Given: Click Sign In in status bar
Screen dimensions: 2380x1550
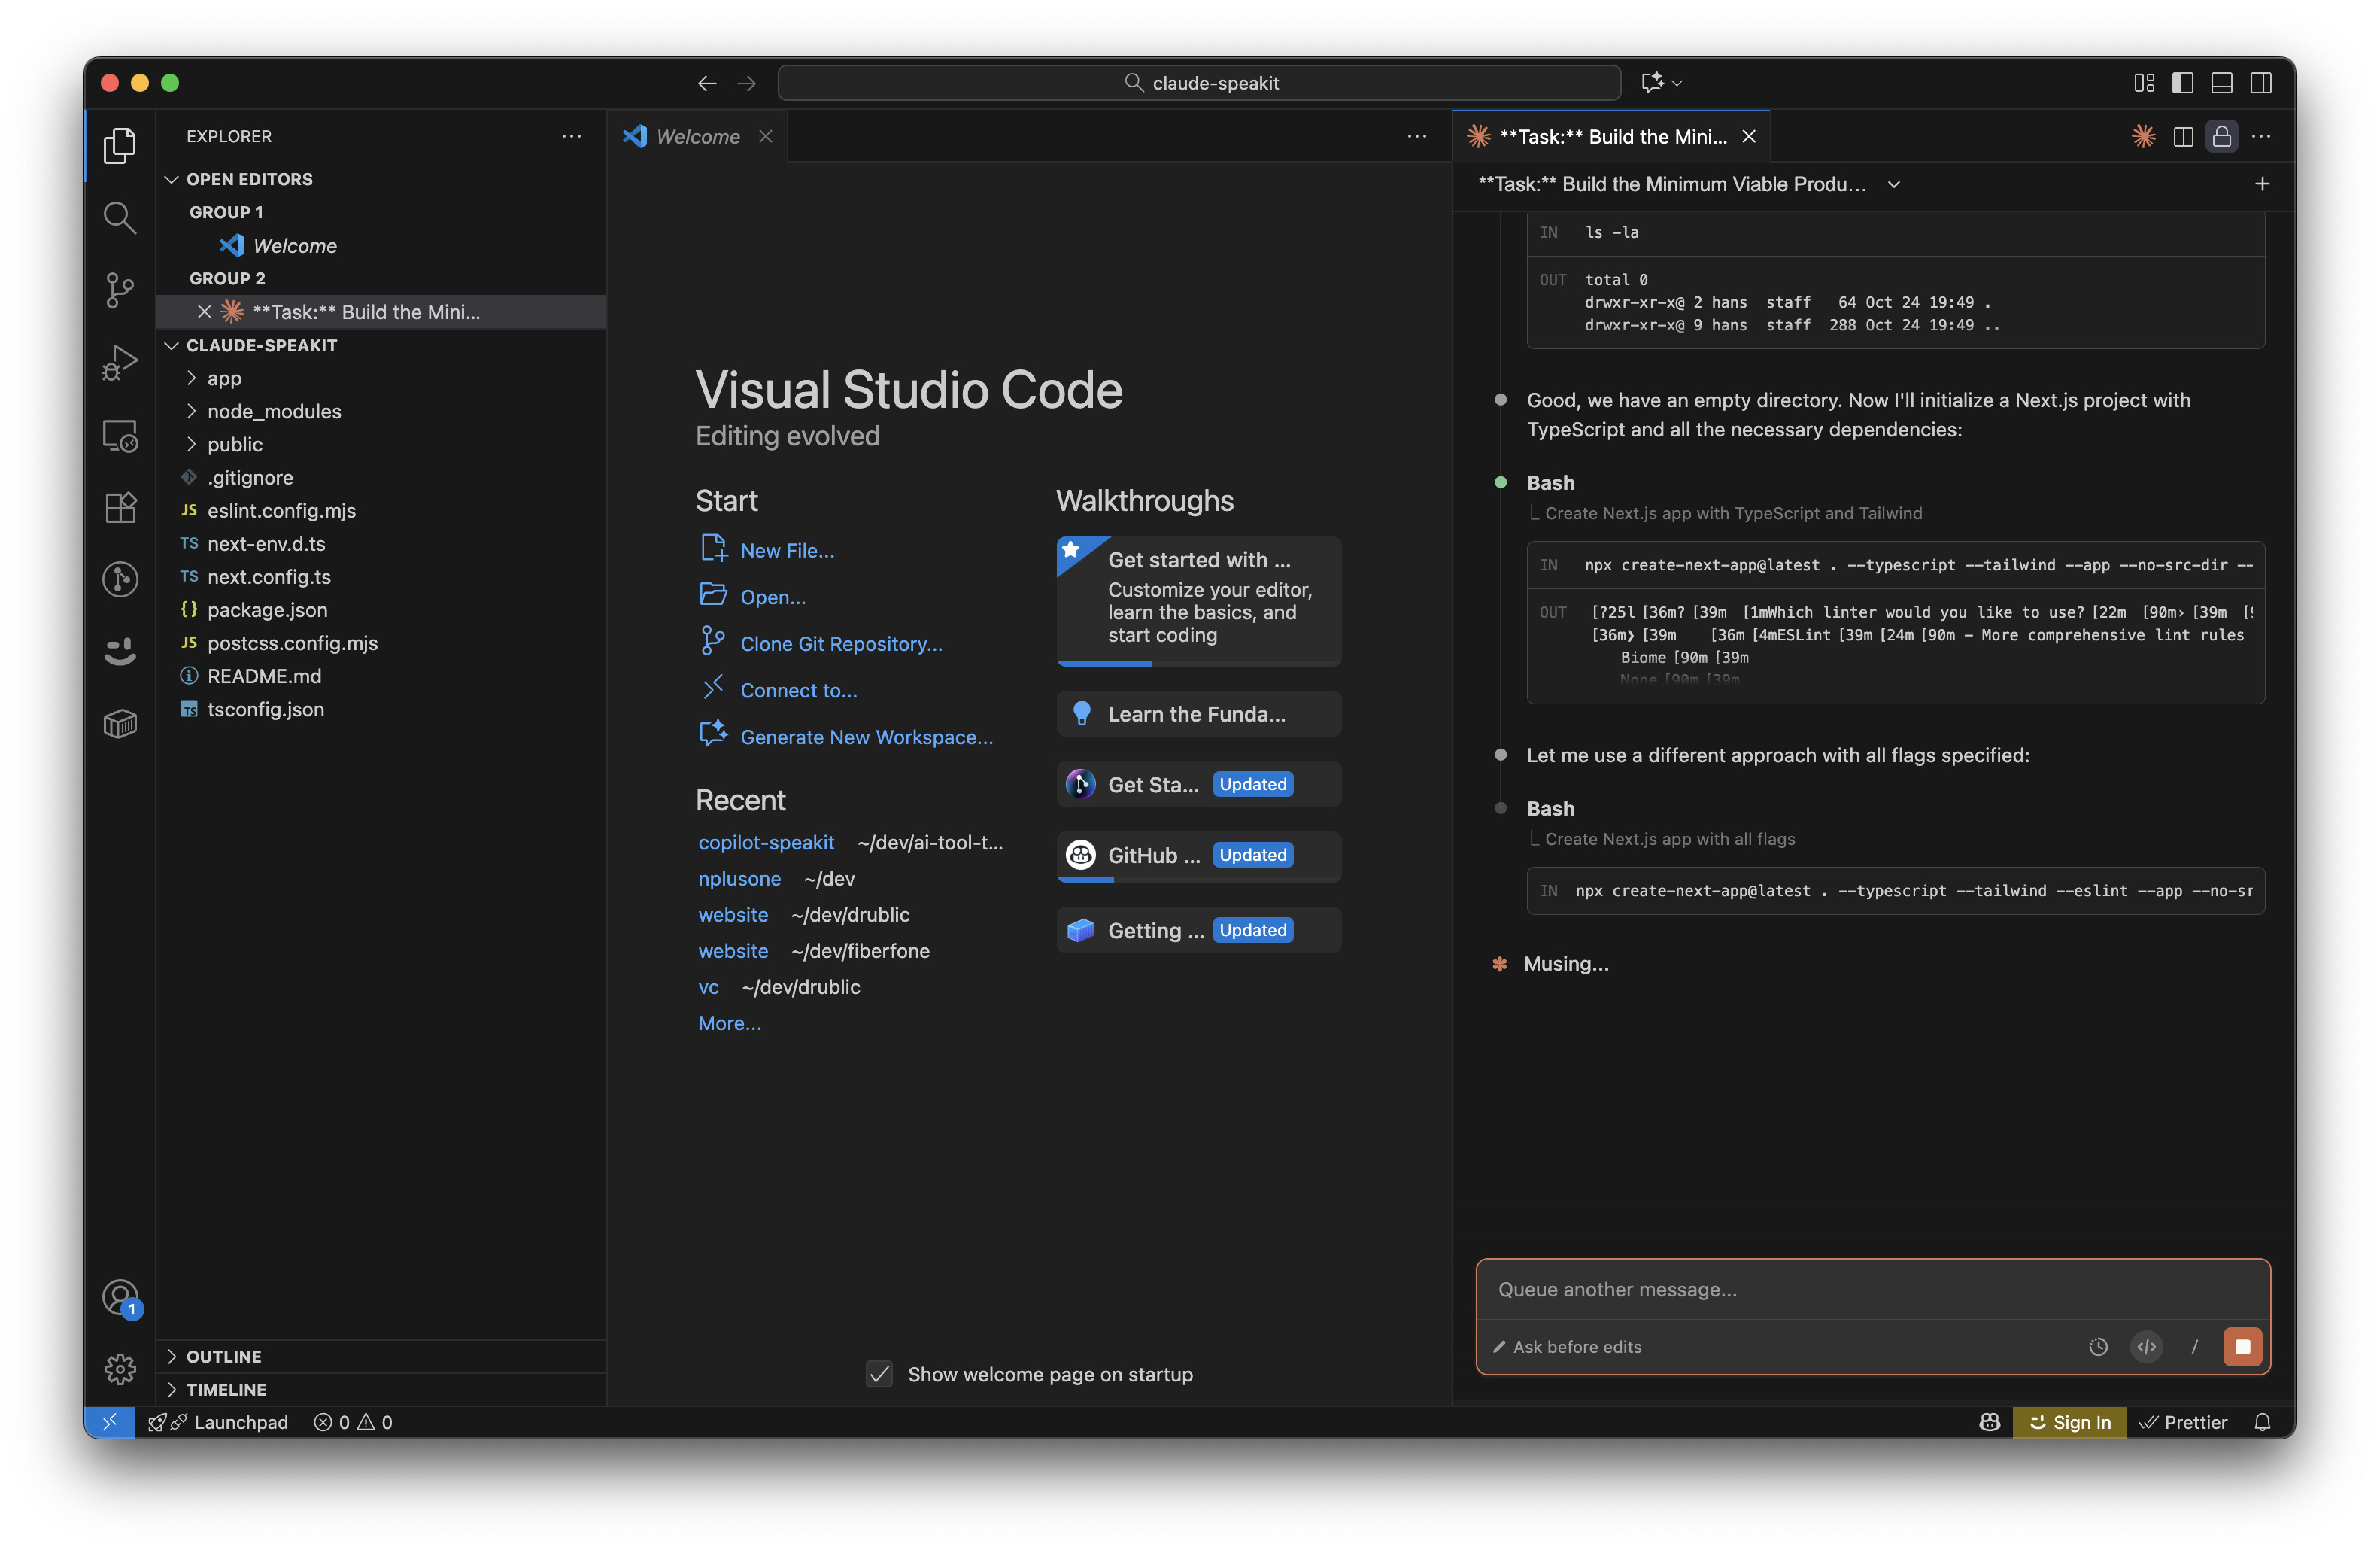Looking at the screenshot, I should [2069, 1422].
